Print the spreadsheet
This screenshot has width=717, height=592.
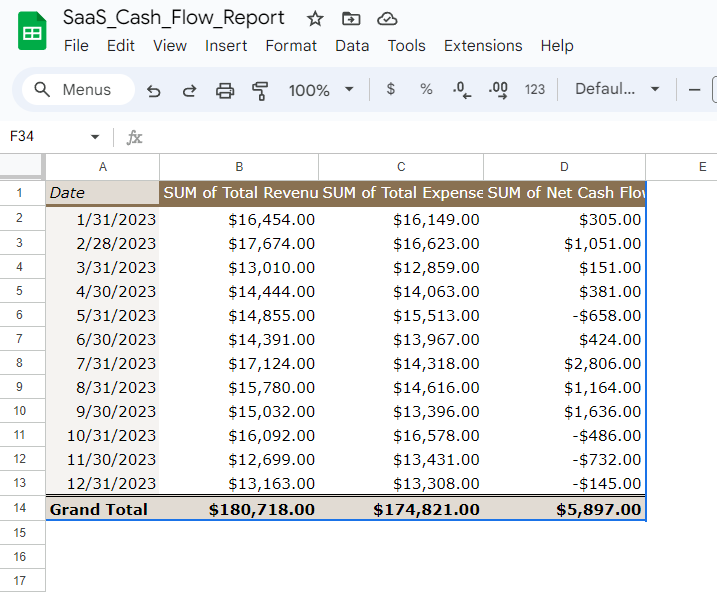pos(225,90)
